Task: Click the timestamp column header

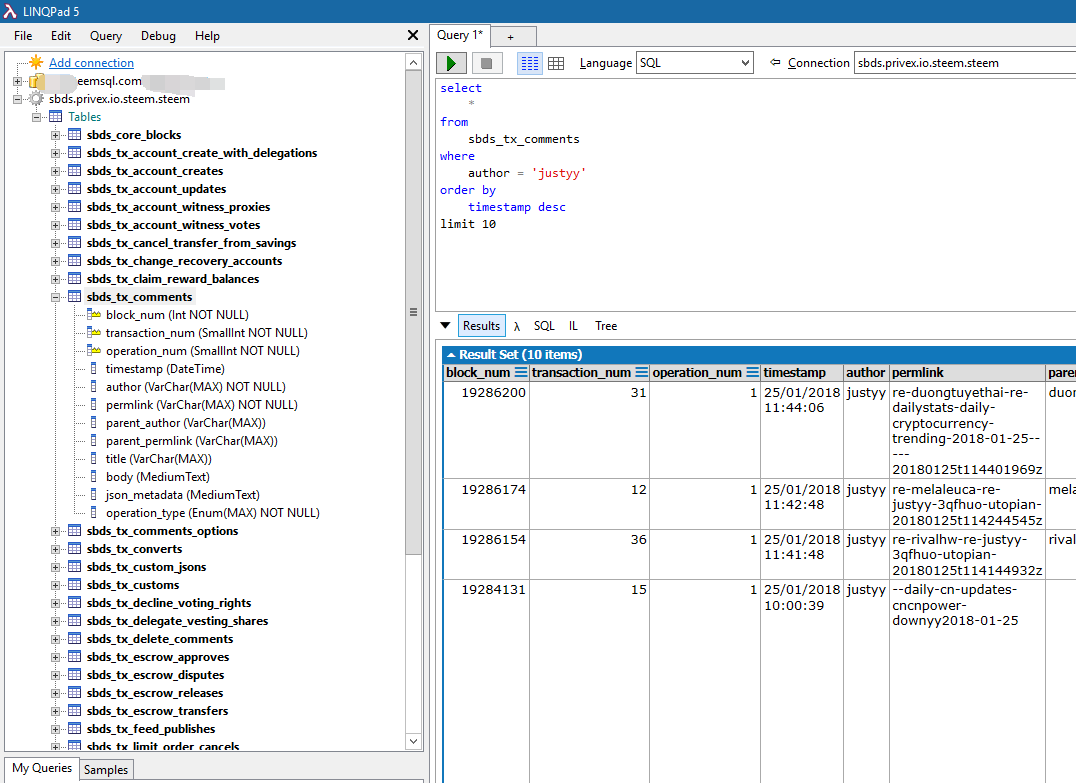Action: (802, 373)
